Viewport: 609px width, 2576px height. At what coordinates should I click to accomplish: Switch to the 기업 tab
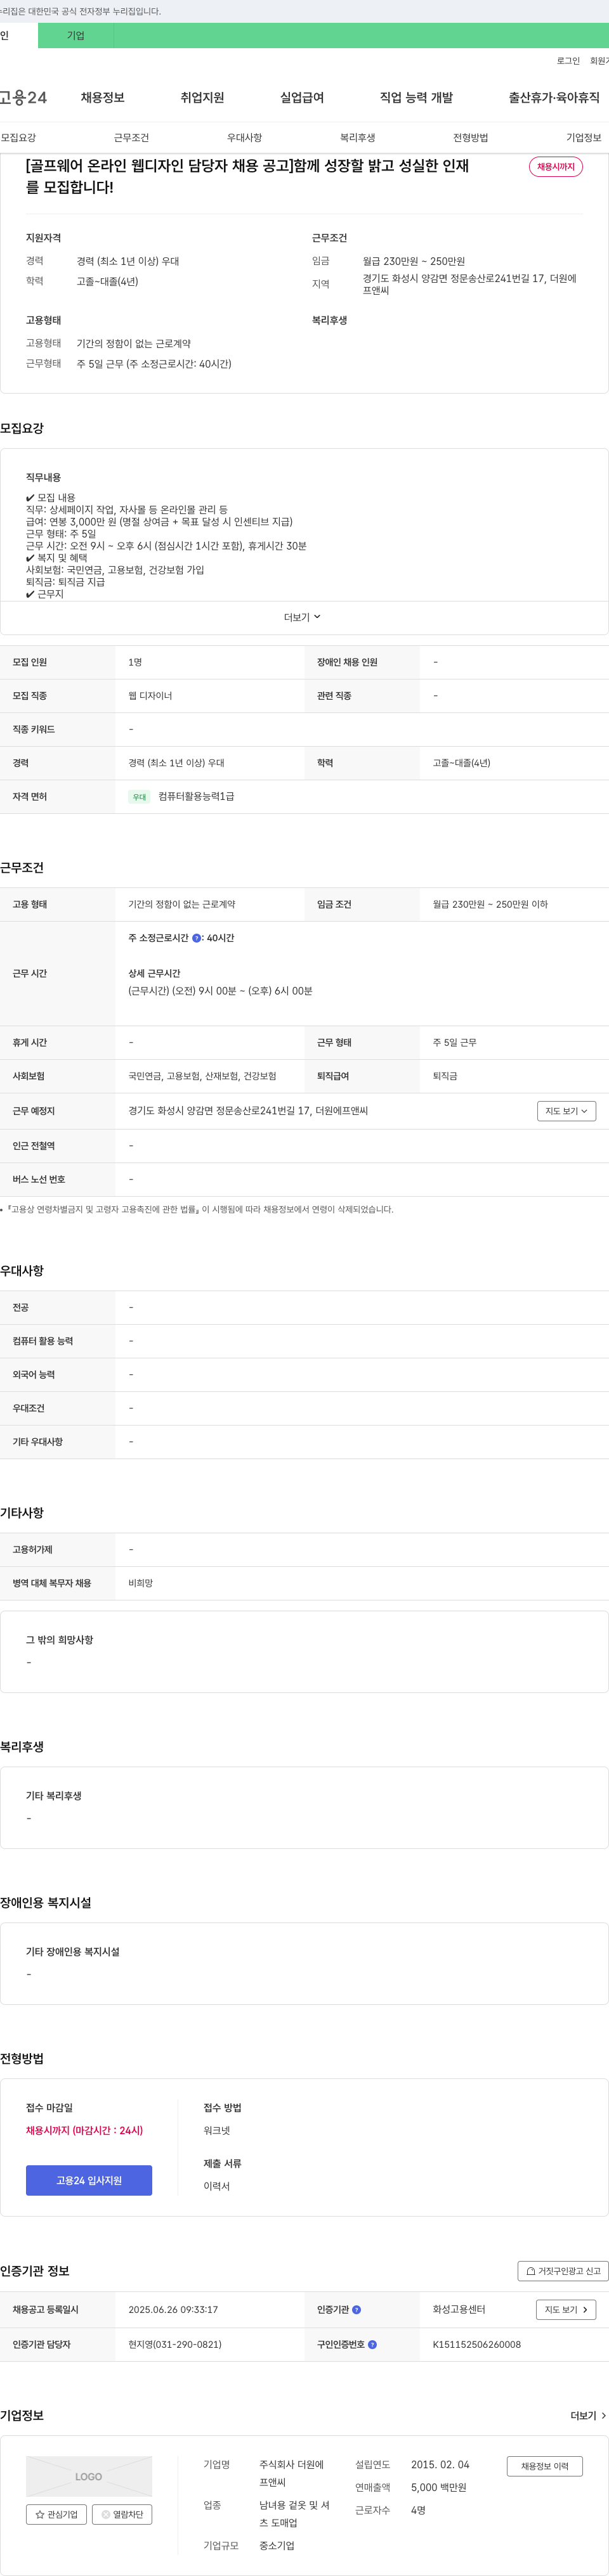point(76,35)
